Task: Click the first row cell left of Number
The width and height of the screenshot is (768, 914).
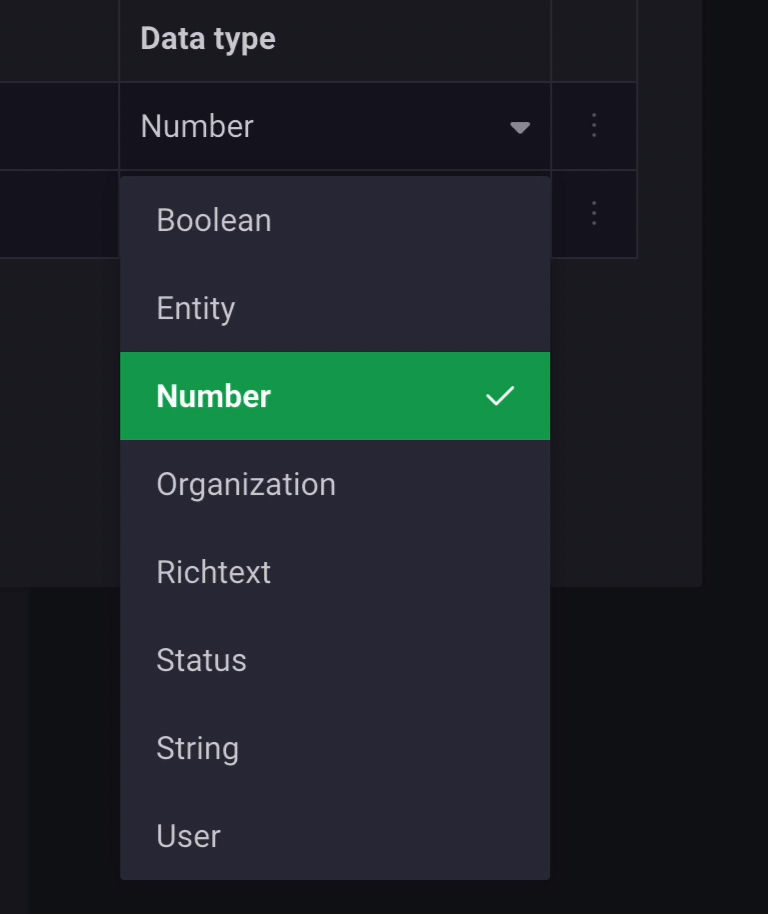Action: [58, 127]
